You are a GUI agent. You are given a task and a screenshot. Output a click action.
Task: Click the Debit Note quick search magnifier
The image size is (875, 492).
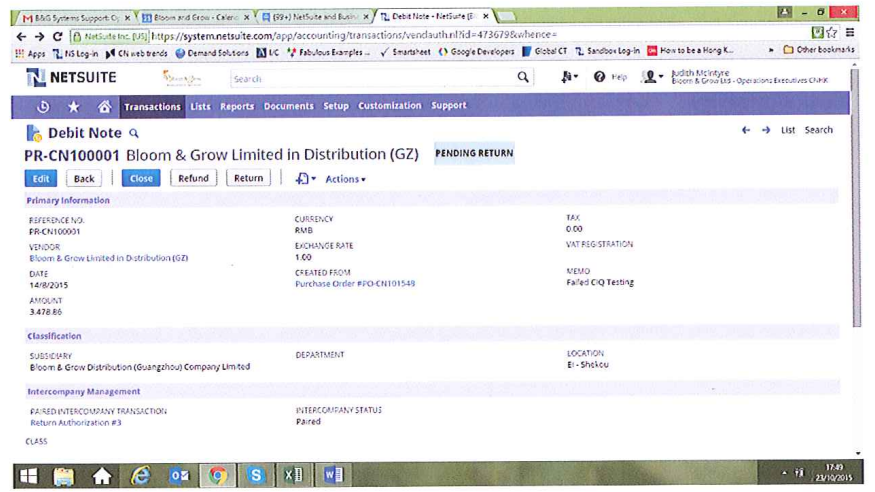[x=134, y=133]
